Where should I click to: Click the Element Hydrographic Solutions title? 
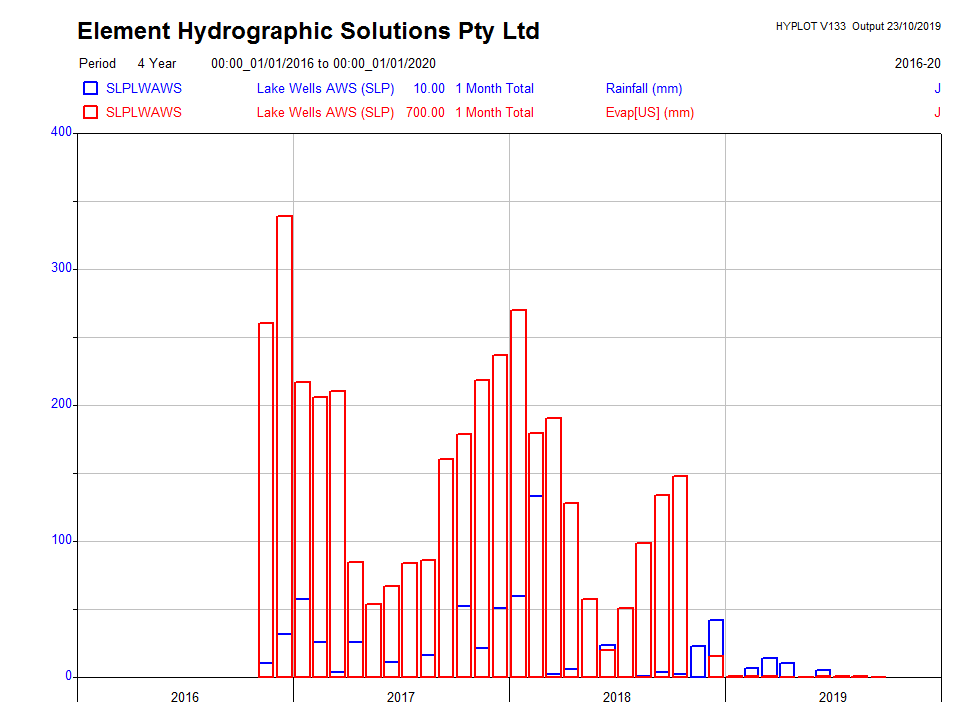point(308,31)
